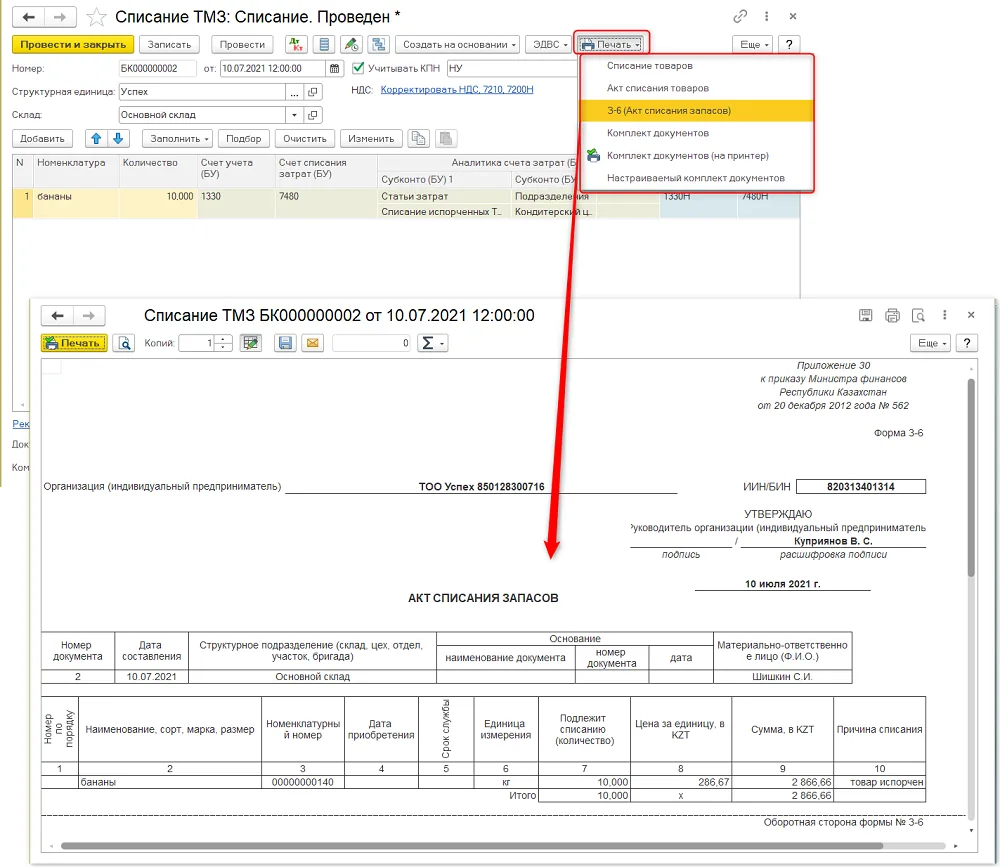Open the Заполнить dropdown
The image size is (1000, 867).
179,138
